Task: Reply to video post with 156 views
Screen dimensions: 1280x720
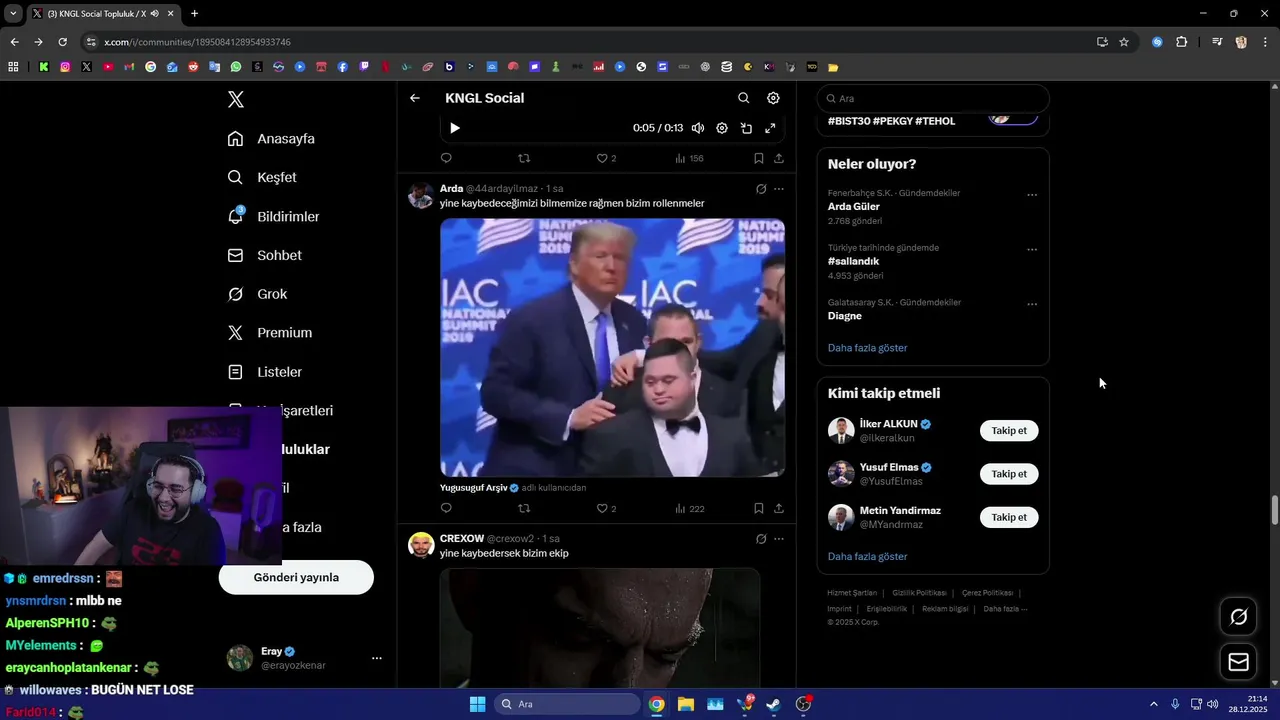Action: click(x=446, y=158)
